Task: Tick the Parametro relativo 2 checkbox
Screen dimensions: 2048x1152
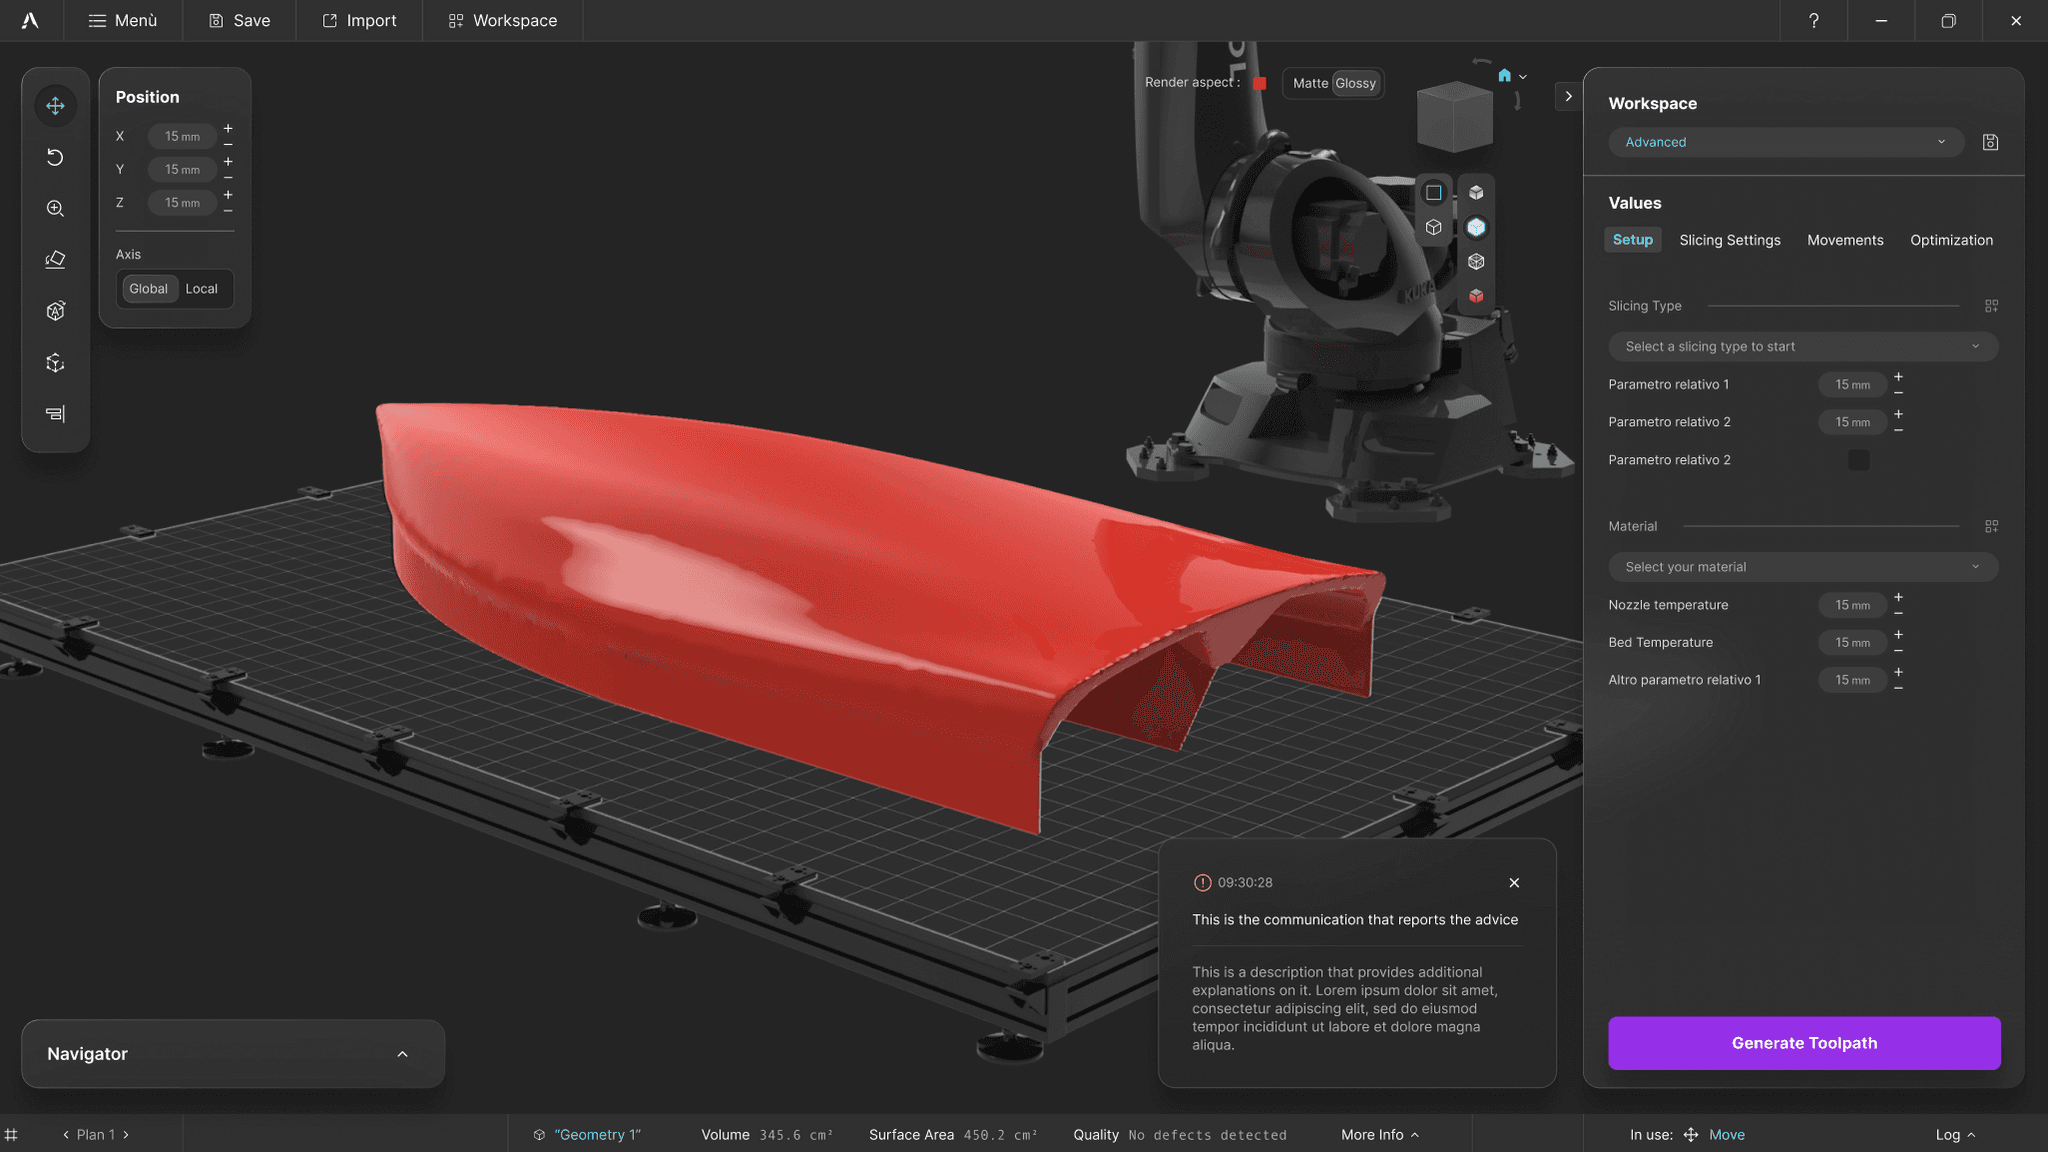Action: coord(1858,460)
